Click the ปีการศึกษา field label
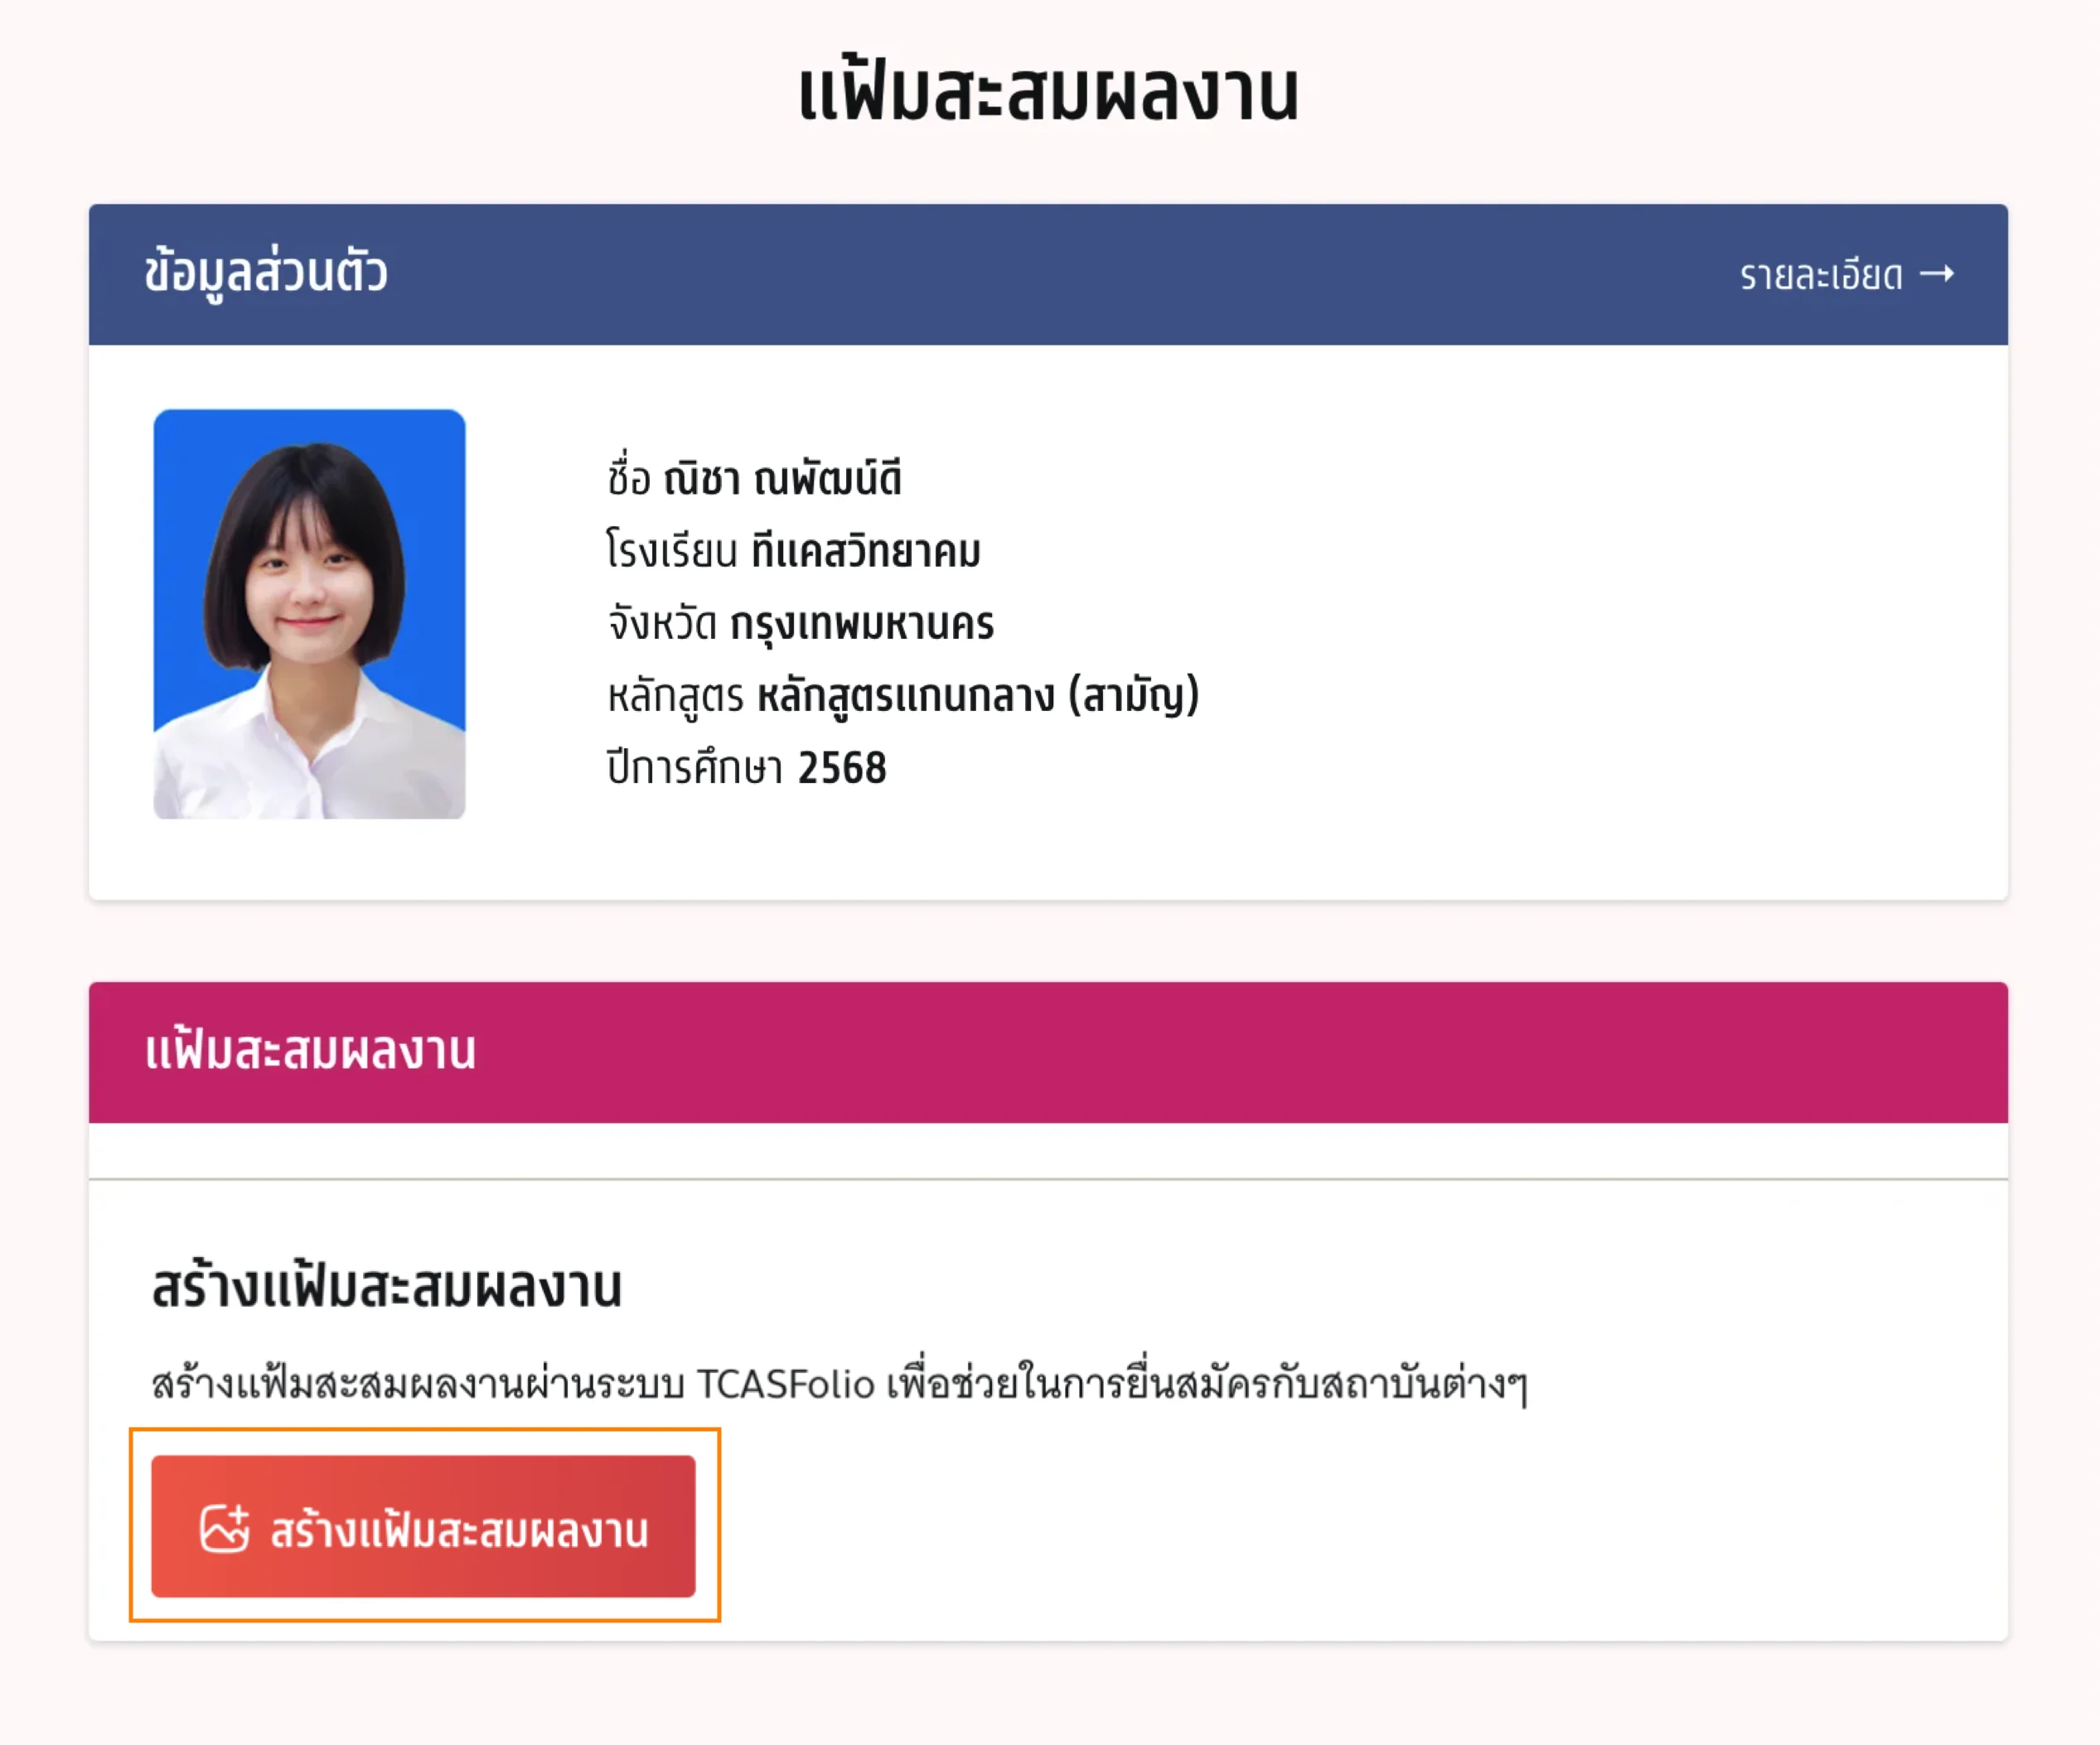 coord(695,768)
